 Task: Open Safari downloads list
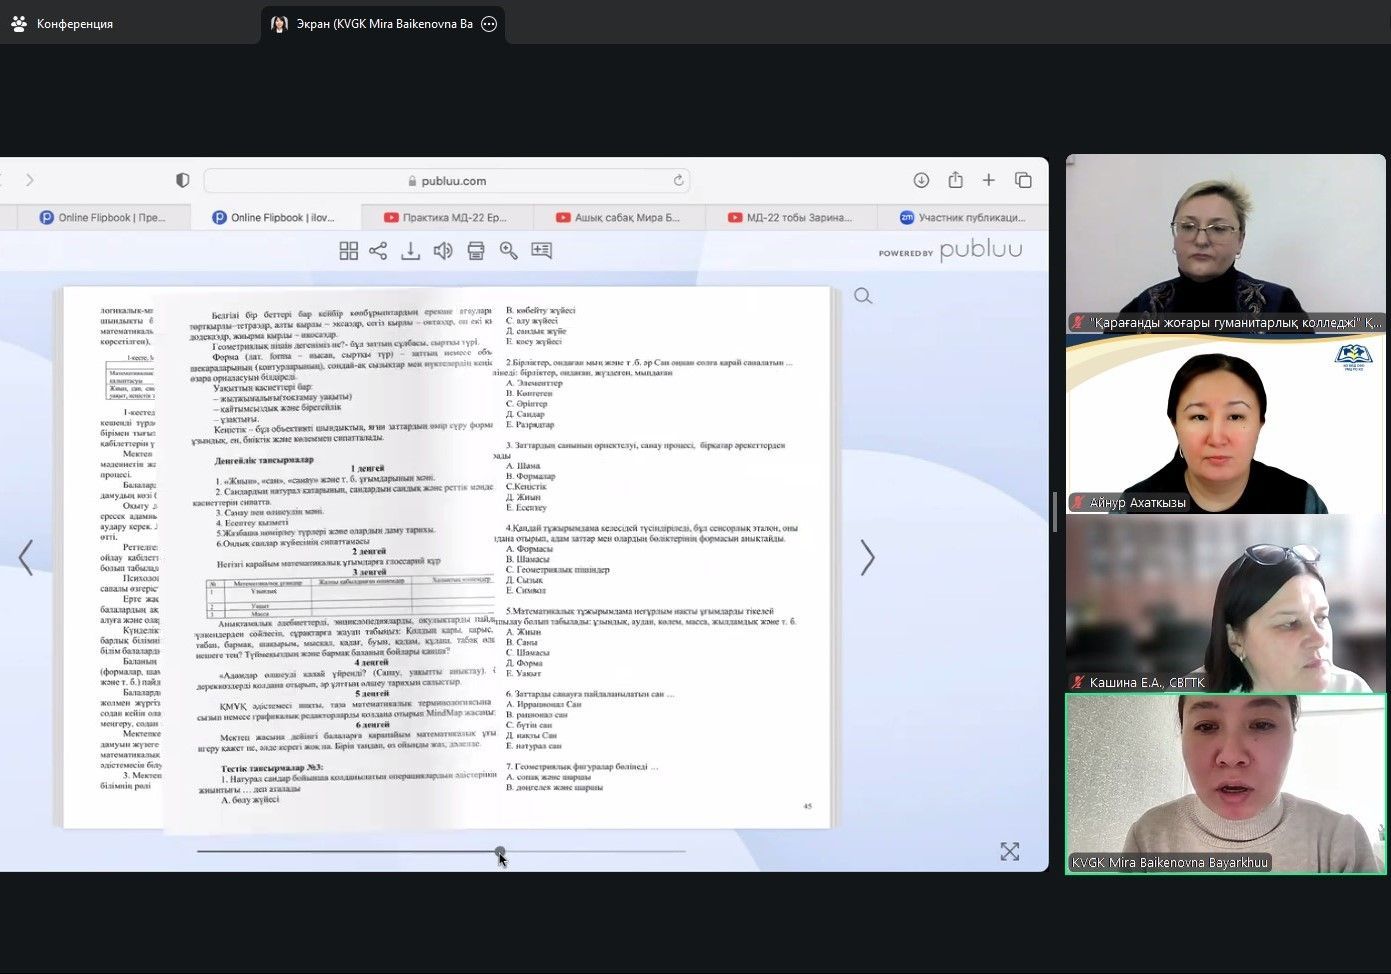(x=921, y=180)
